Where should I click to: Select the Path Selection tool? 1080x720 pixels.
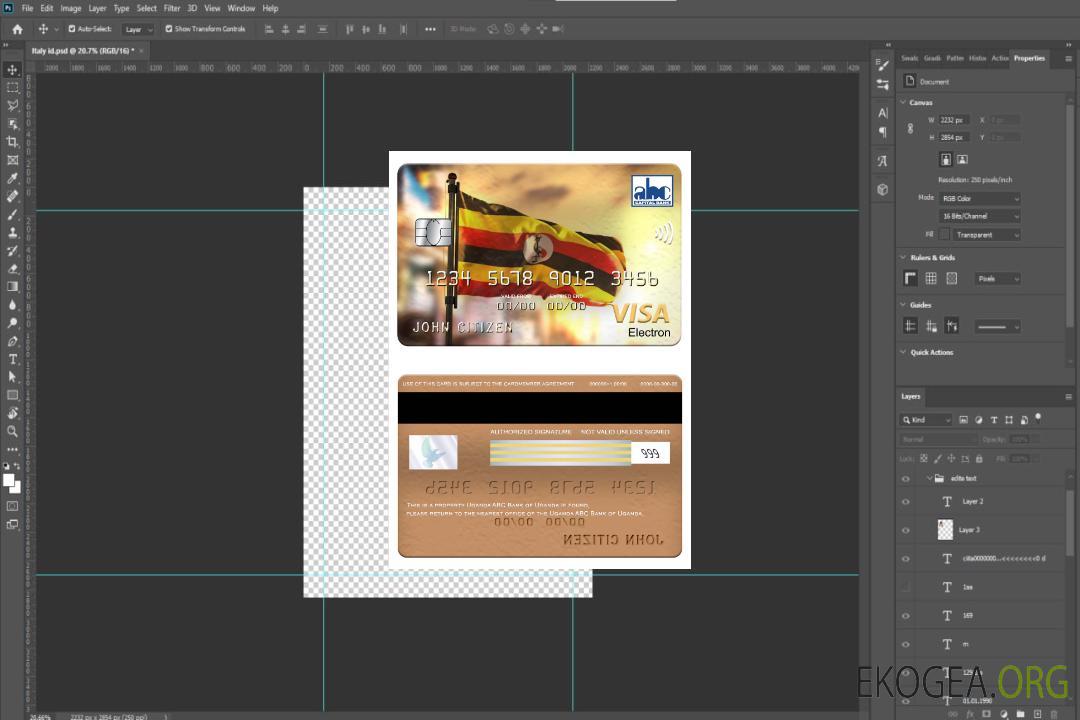click(x=12, y=377)
